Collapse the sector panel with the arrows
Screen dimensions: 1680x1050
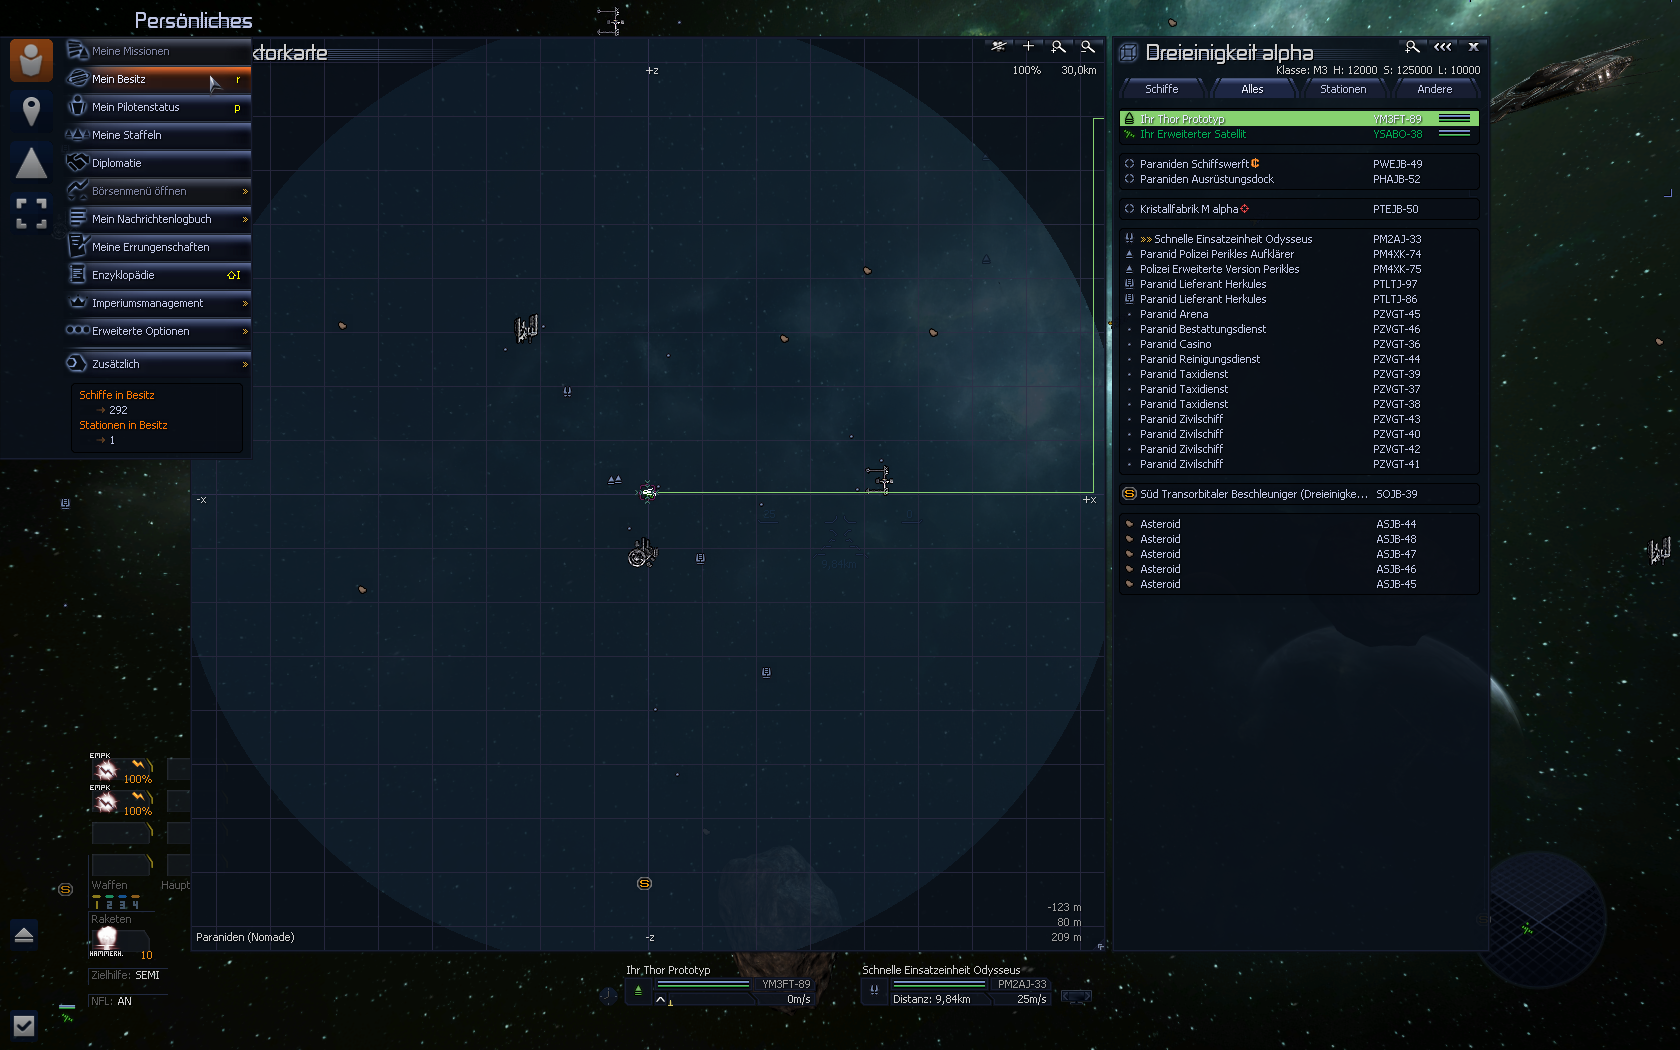[1442, 47]
